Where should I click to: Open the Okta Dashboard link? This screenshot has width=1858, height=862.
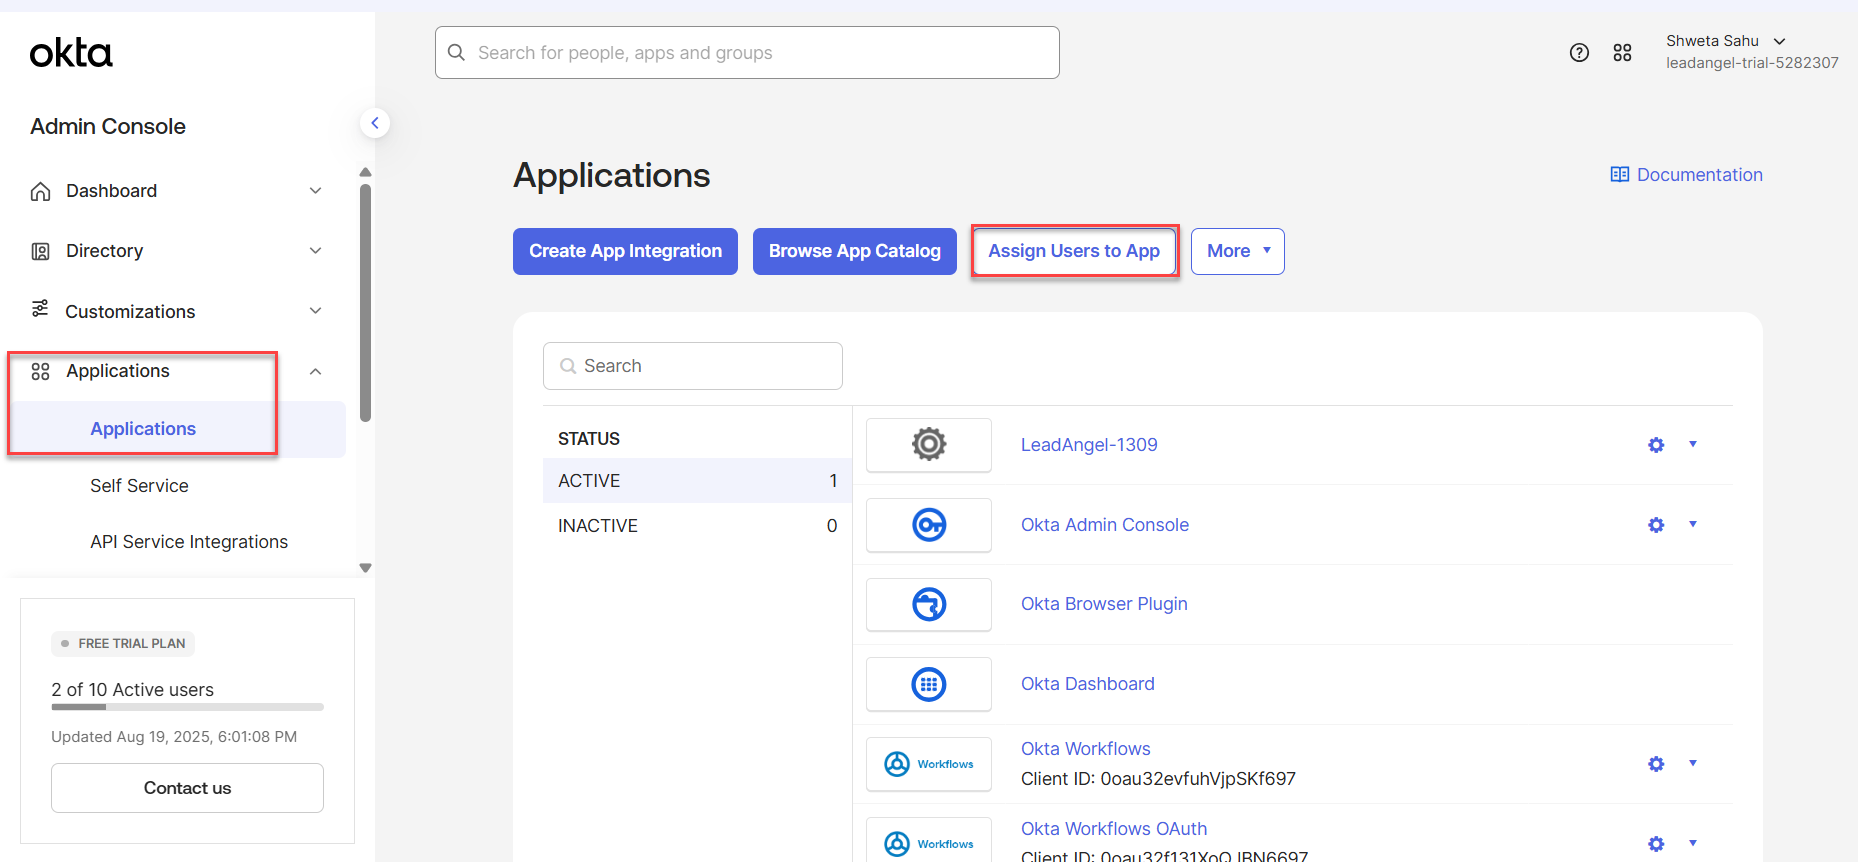[1088, 684]
